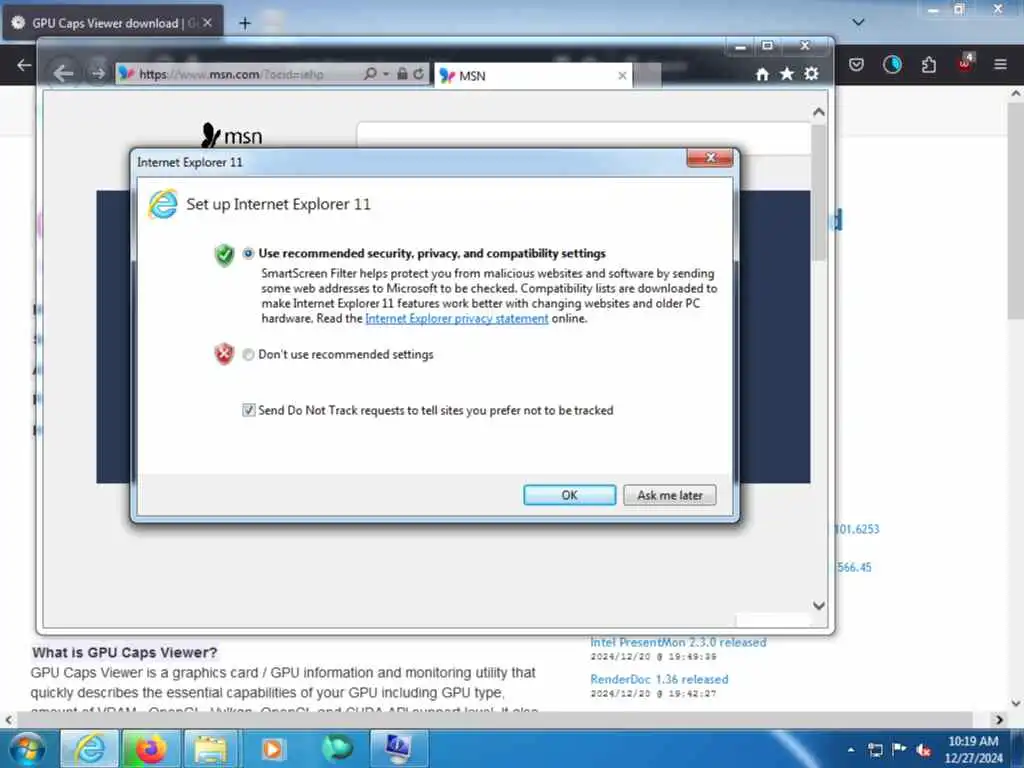Image resolution: width=1024 pixels, height=768 pixels.
Task: Click 'What is GPU Caps Viewer?' heading
Action: 125,652
